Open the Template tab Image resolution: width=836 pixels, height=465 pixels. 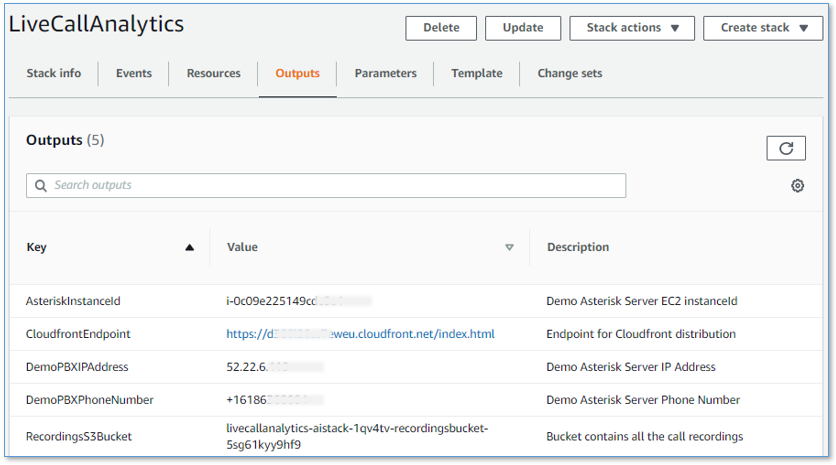coord(476,74)
